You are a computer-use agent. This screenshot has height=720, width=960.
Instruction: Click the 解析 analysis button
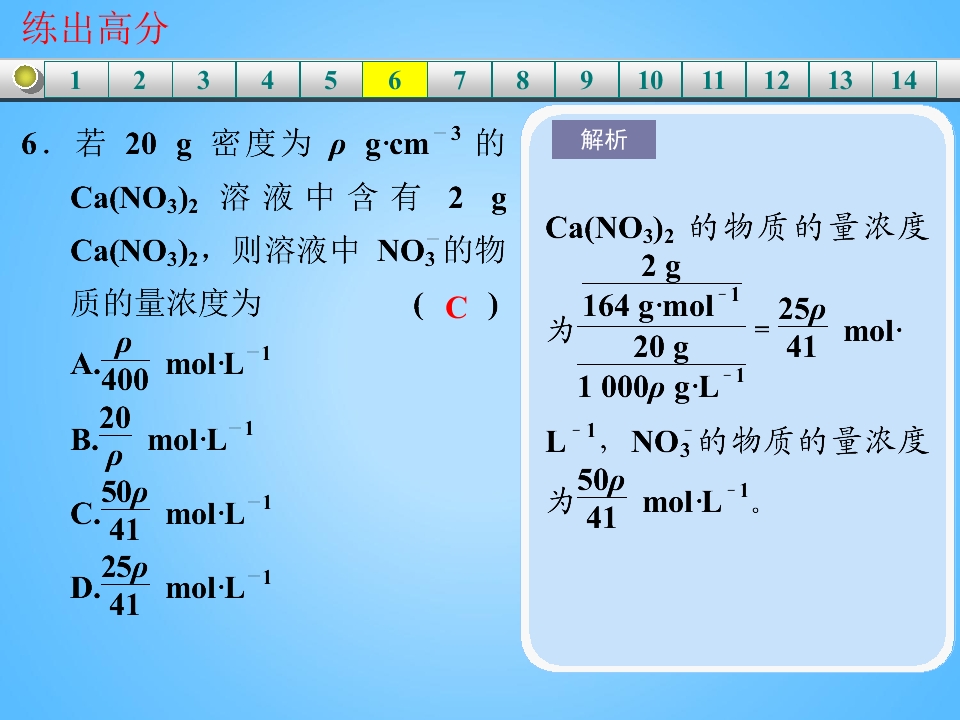[x=604, y=140]
